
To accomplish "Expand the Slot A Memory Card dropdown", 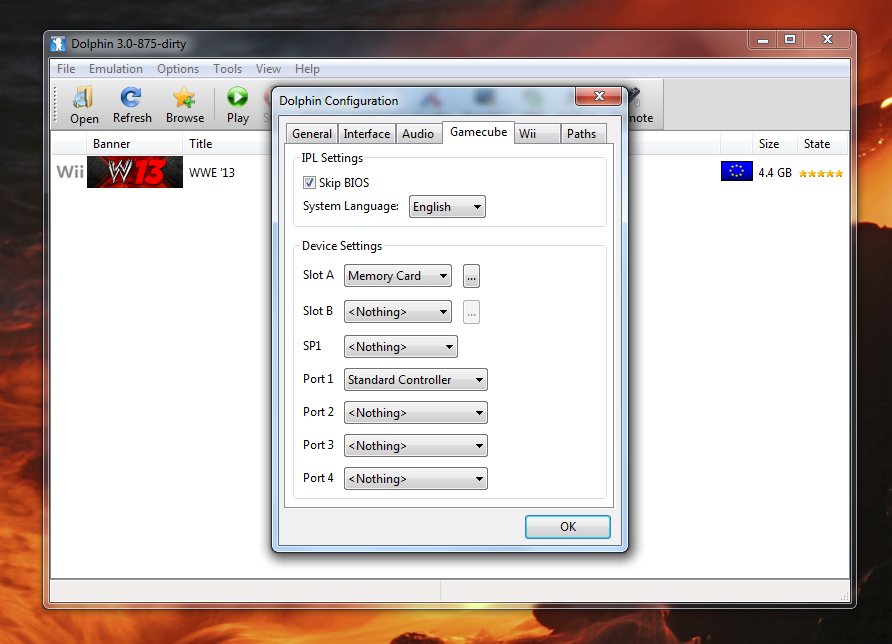I will pos(397,275).
